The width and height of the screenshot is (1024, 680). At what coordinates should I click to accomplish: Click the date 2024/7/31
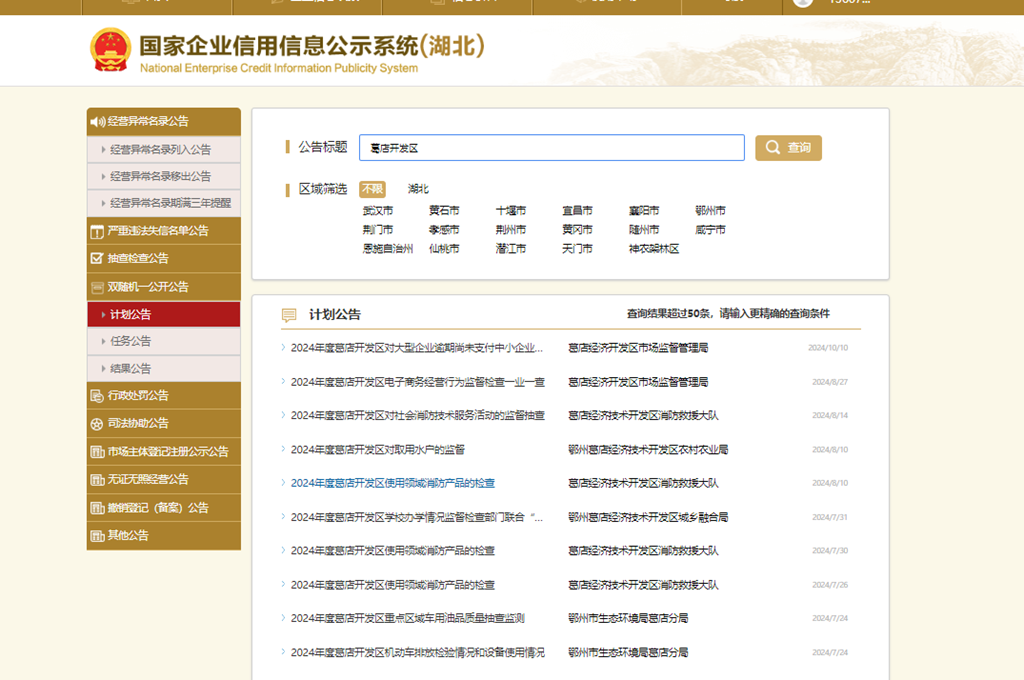(x=830, y=517)
